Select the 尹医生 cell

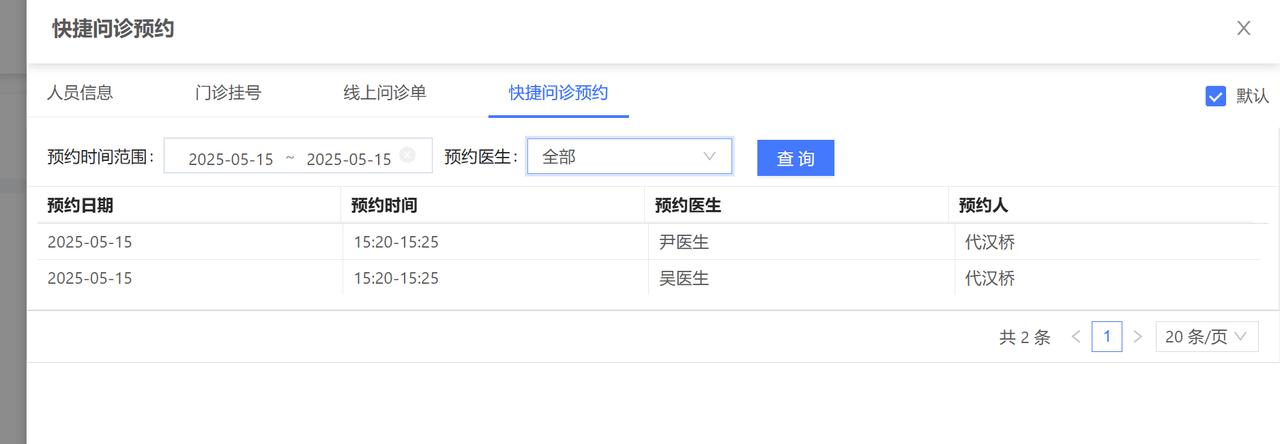[x=685, y=242]
